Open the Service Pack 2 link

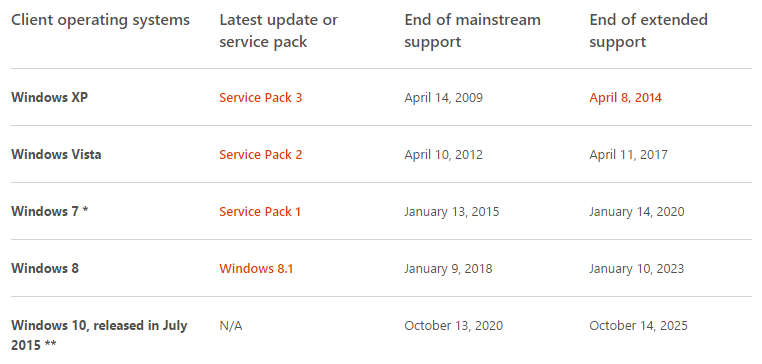260,155
